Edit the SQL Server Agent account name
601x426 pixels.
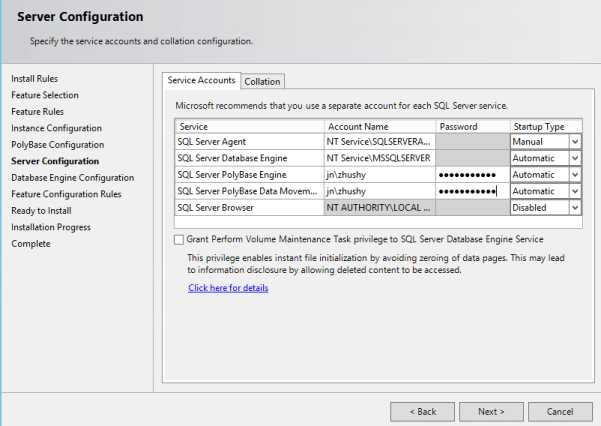(379, 142)
